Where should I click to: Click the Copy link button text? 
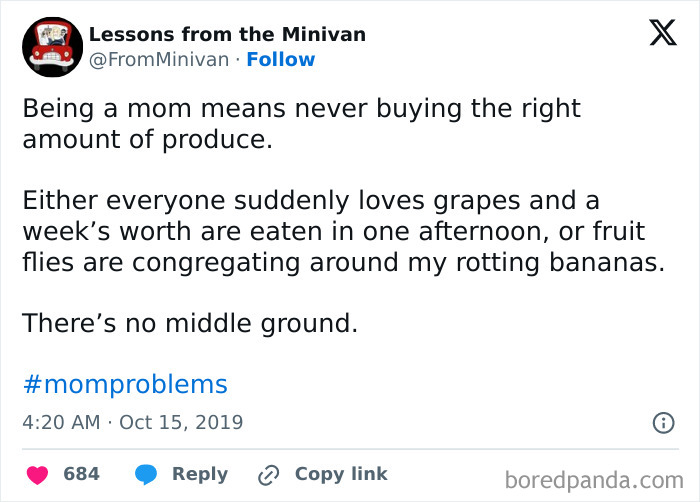340,474
